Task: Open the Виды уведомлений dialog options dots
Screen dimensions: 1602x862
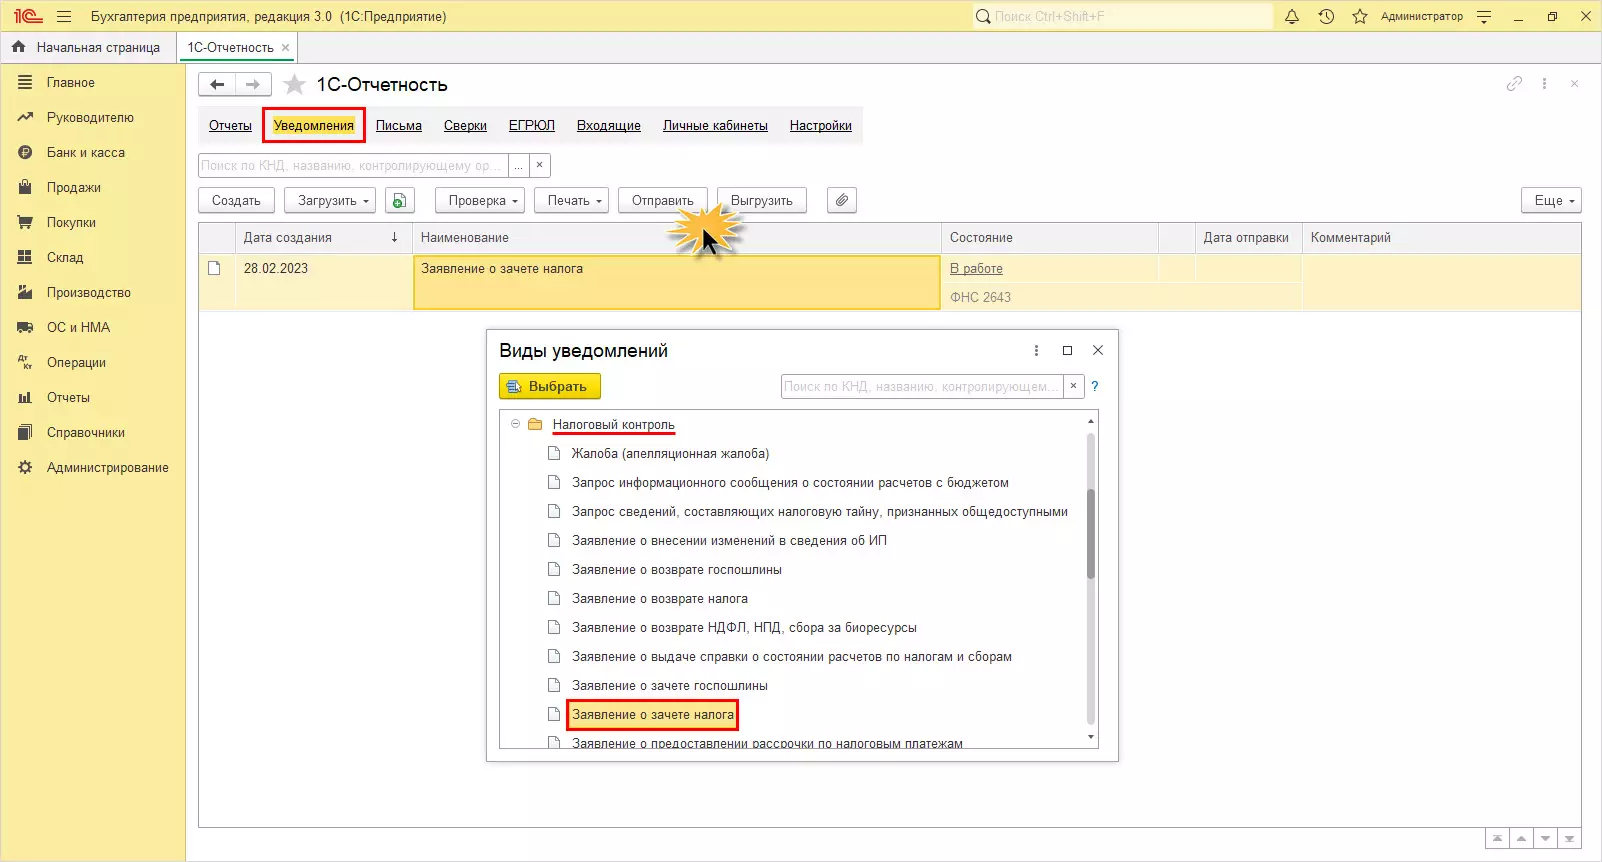Action: click(1036, 351)
